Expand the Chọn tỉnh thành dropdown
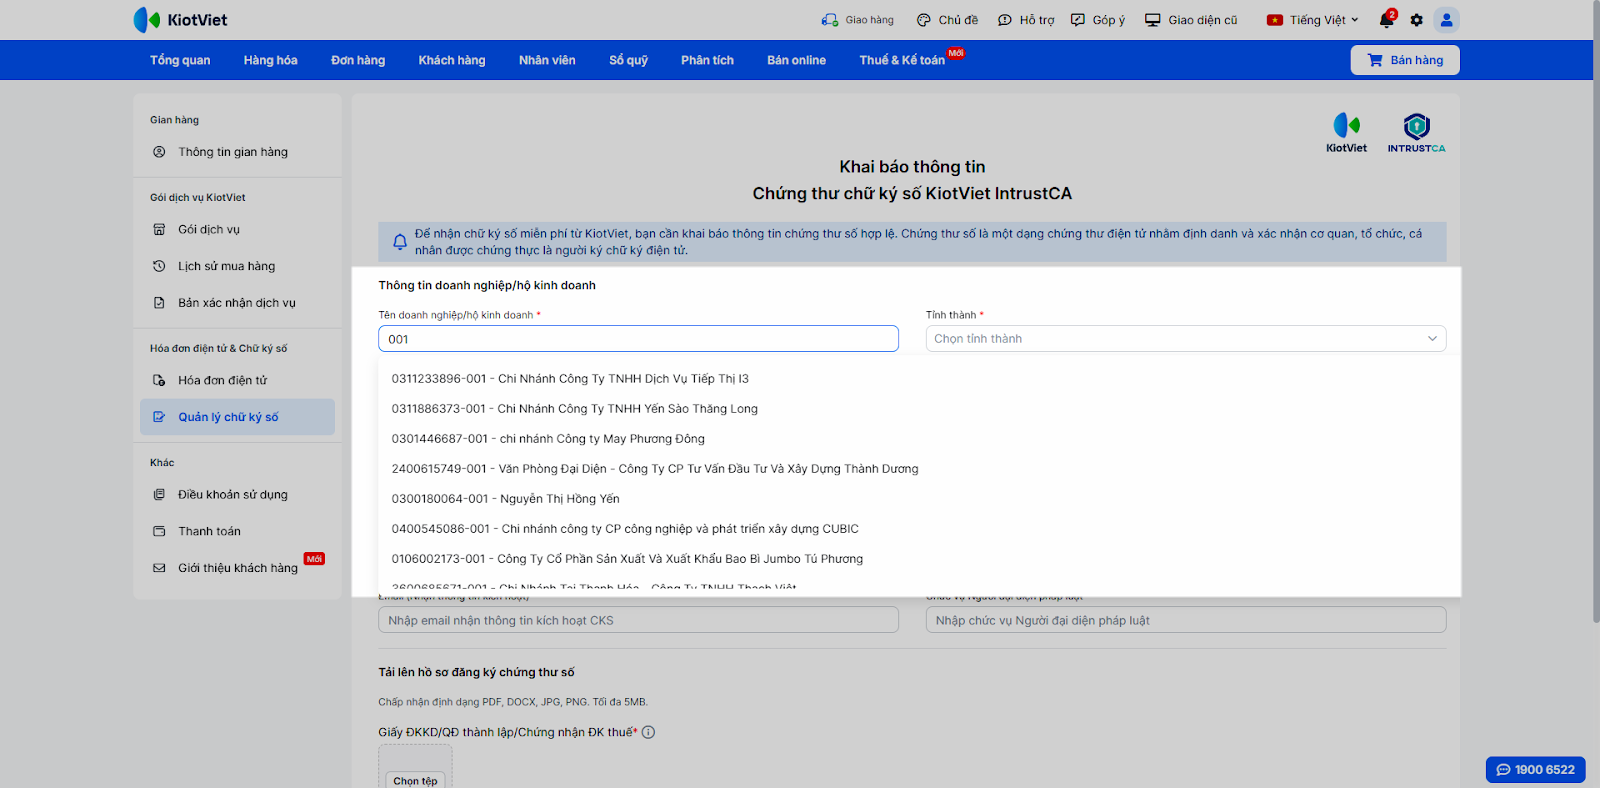Image resolution: width=1600 pixels, height=788 pixels. (x=1186, y=339)
